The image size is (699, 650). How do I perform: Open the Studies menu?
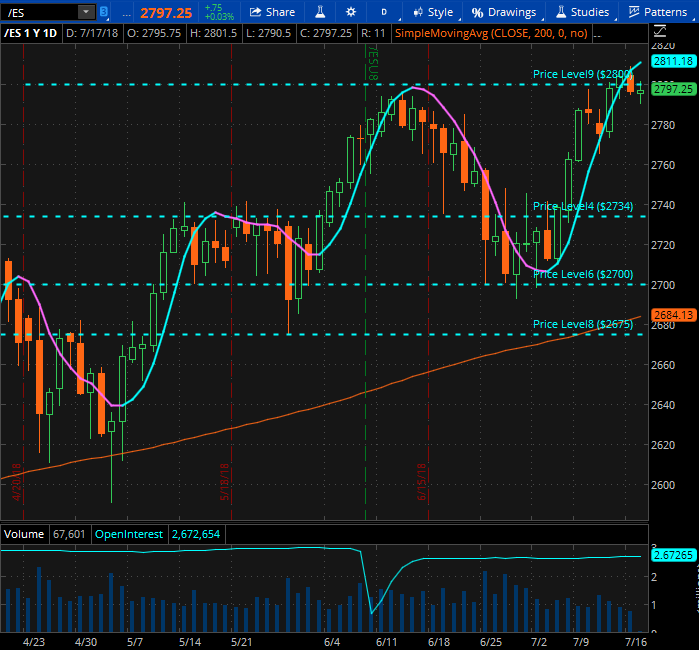coord(583,12)
